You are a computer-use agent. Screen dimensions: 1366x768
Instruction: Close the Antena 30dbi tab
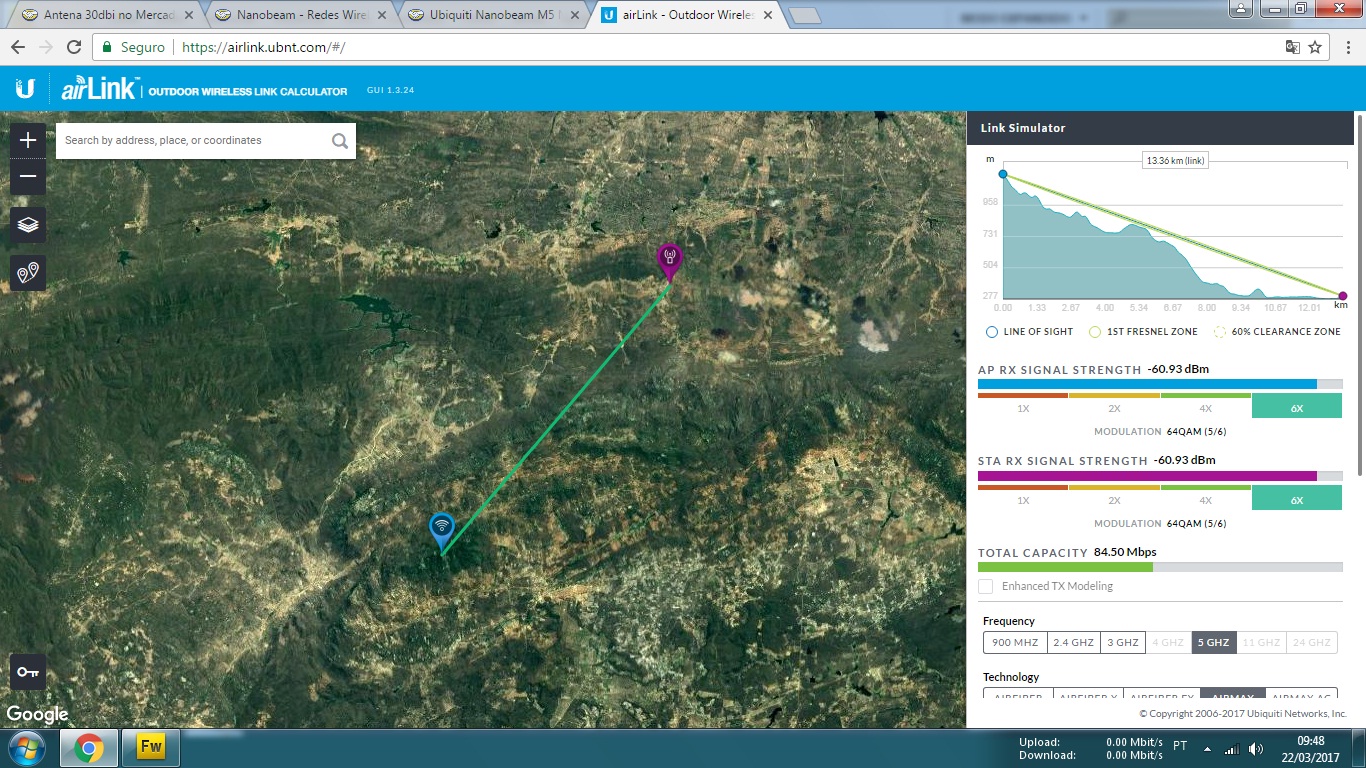click(191, 15)
